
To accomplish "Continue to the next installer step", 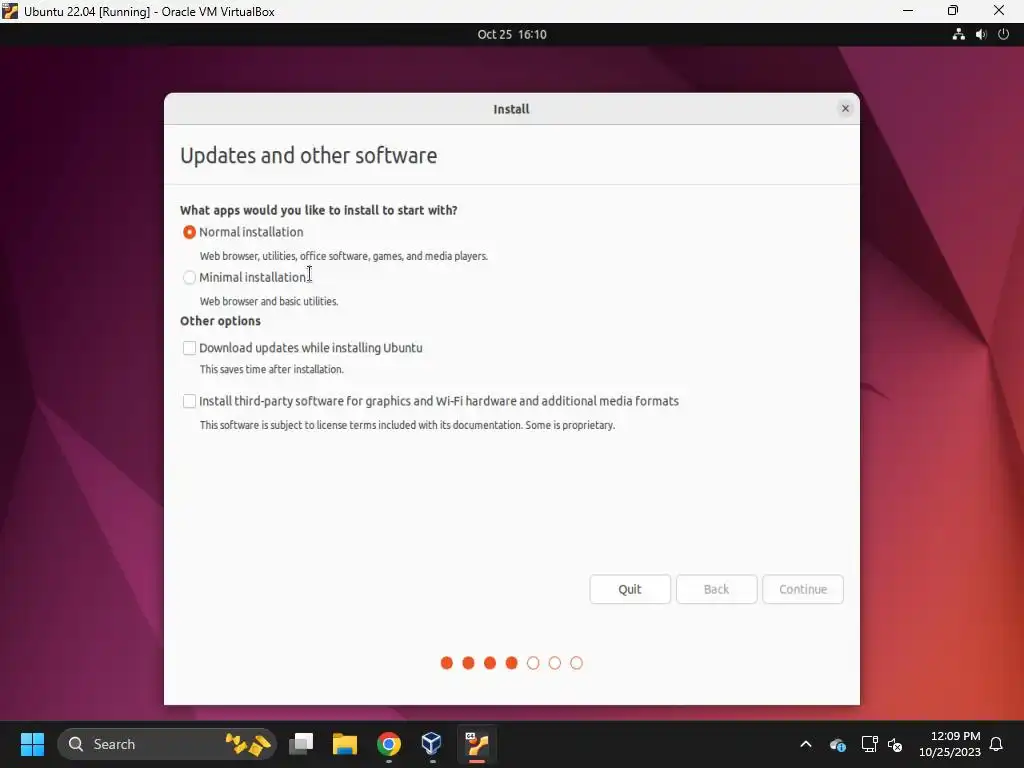I will 803,589.
